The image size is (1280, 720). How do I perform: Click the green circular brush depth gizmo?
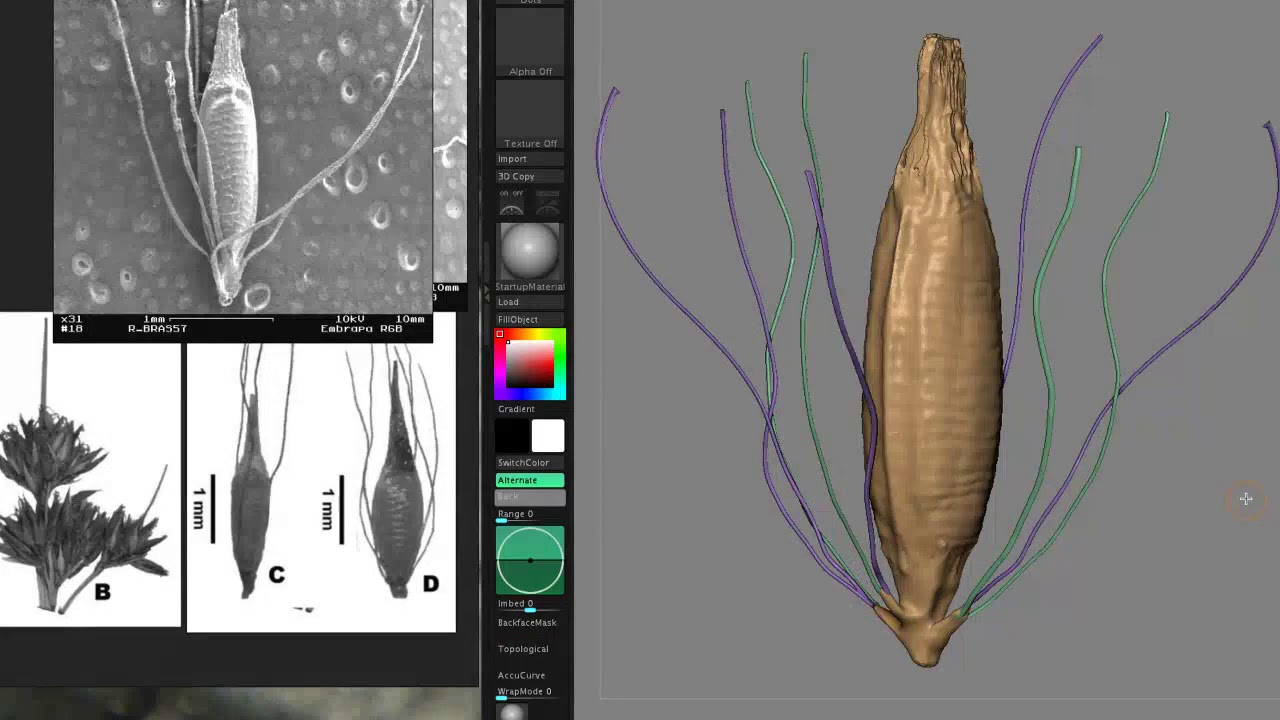tap(530, 560)
